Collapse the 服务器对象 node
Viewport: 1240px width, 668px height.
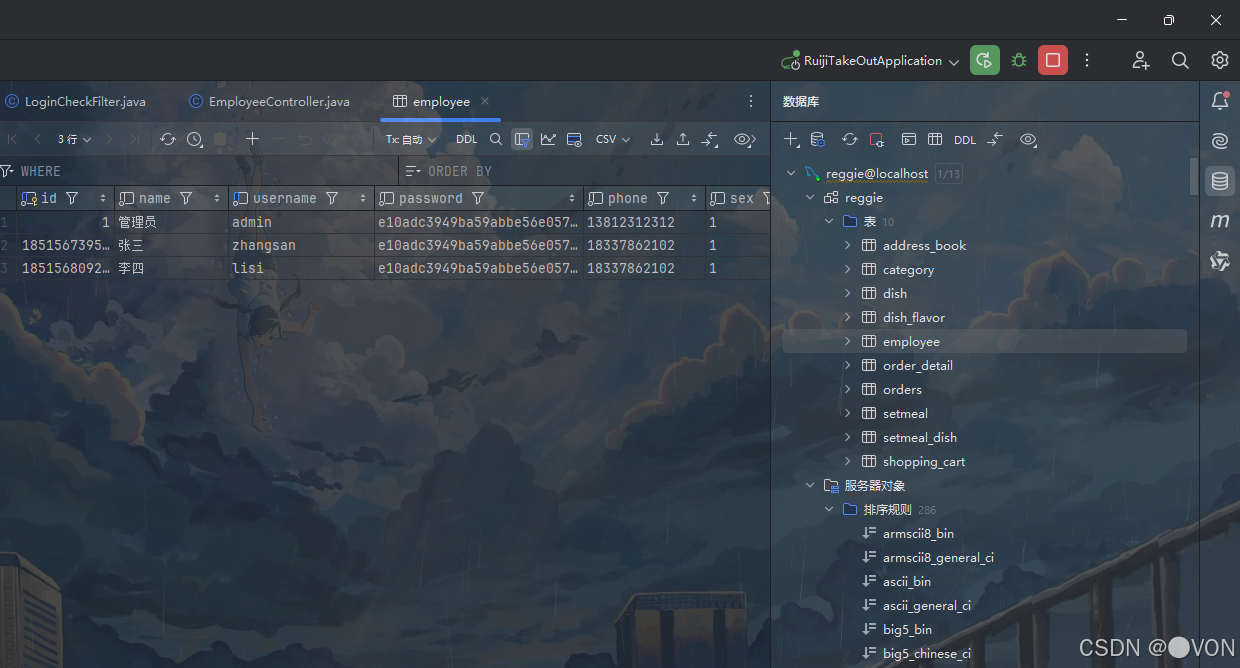(x=810, y=486)
